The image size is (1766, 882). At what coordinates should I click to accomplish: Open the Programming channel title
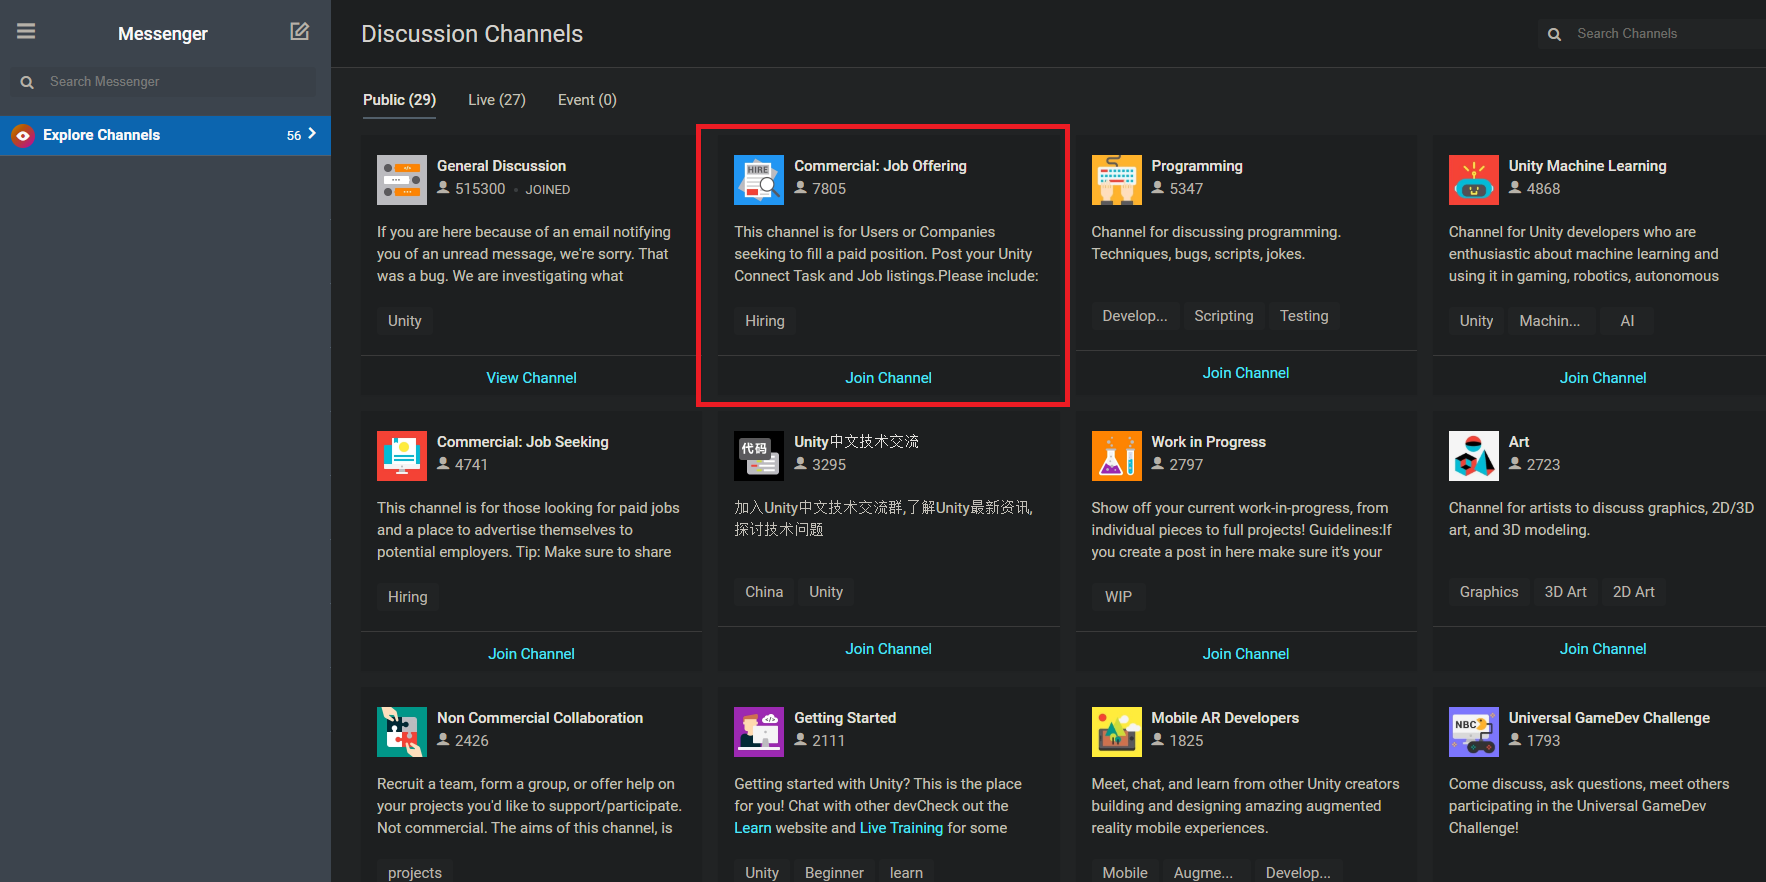point(1197,166)
